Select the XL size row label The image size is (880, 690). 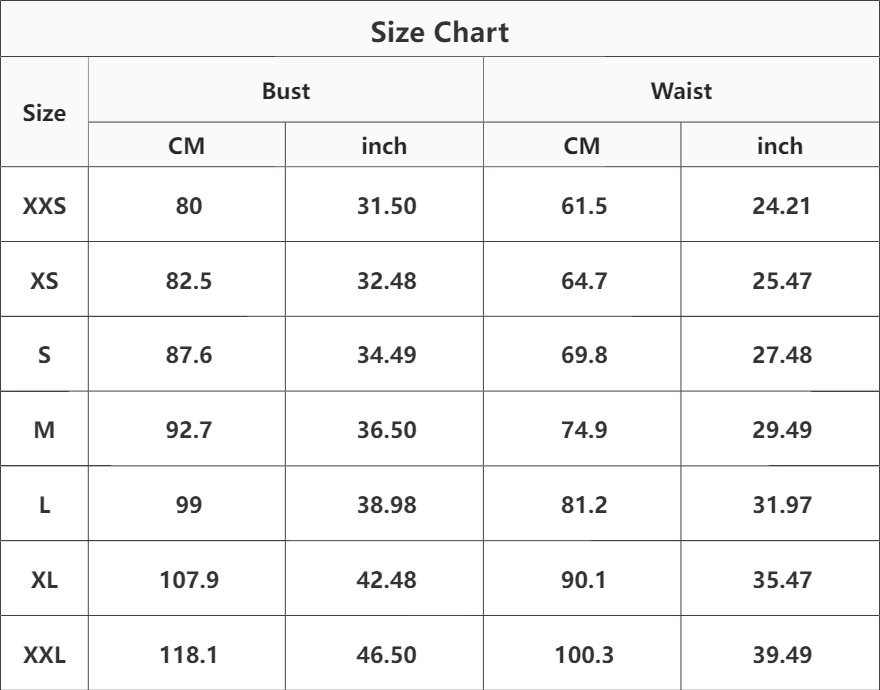click(45, 580)
